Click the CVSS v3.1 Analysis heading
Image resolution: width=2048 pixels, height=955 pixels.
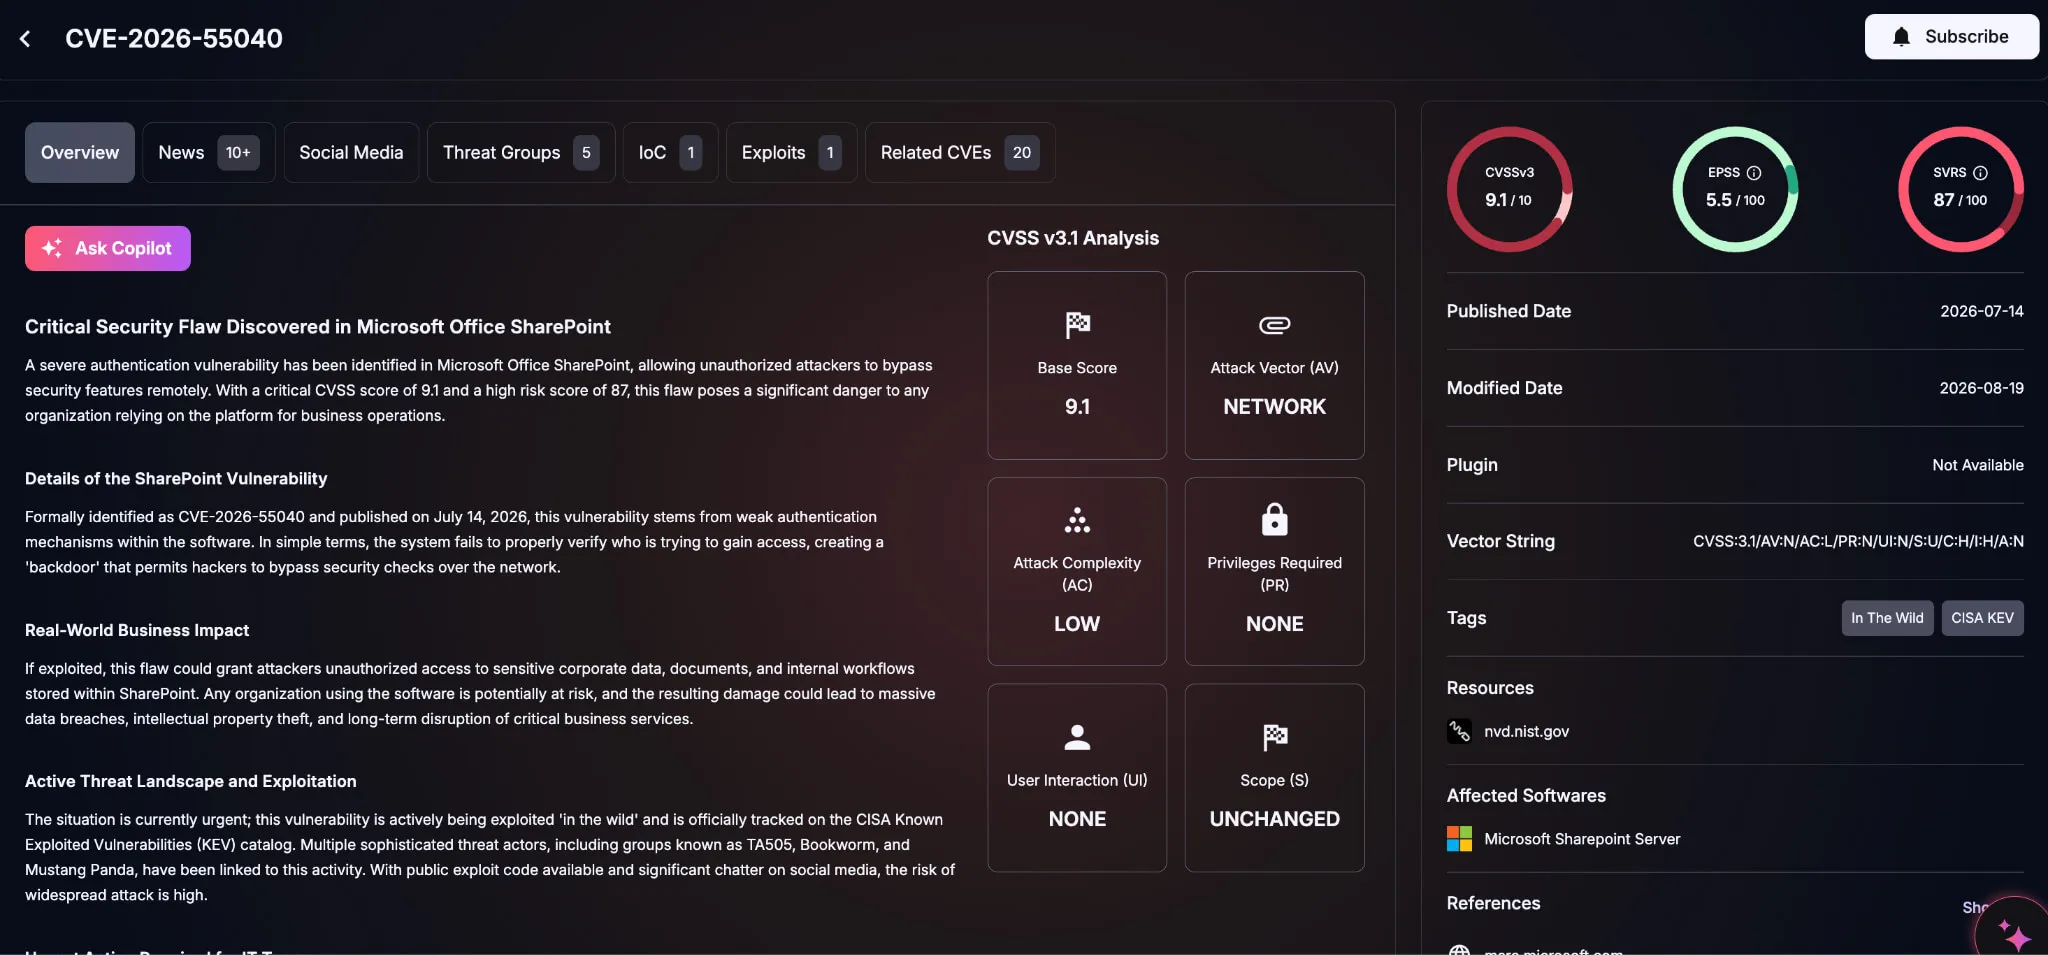(x=1073, y=238)
